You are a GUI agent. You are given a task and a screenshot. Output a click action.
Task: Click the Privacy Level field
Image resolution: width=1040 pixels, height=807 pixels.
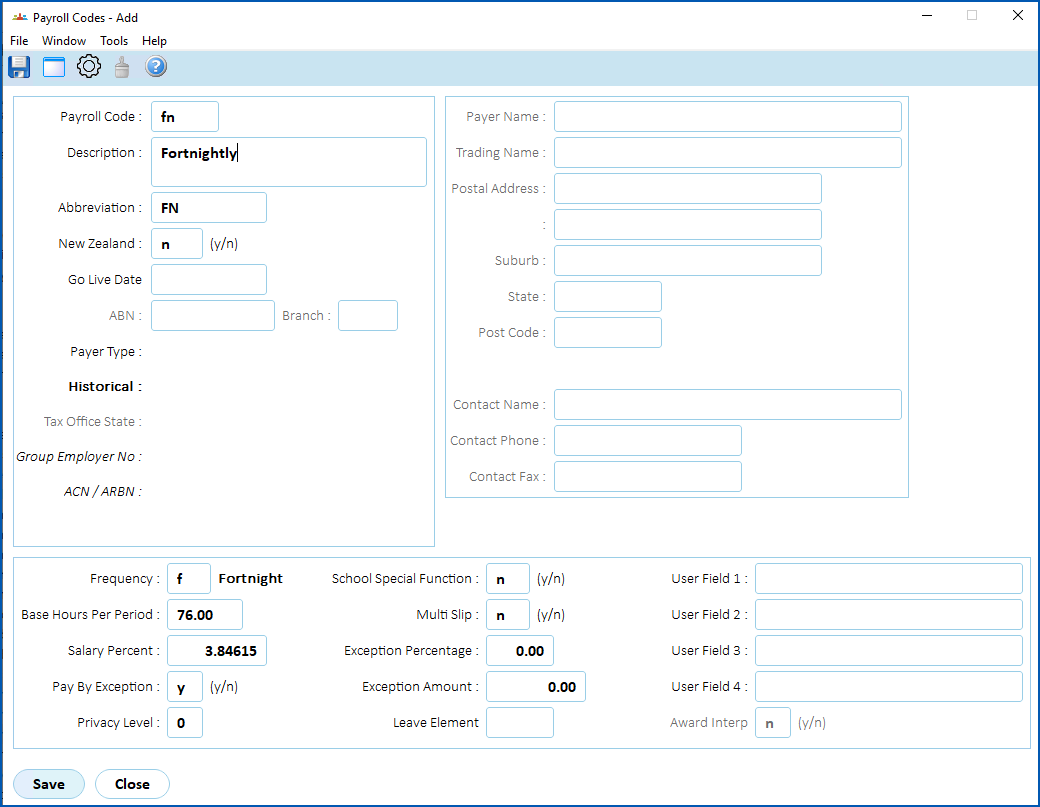point(185,723)
